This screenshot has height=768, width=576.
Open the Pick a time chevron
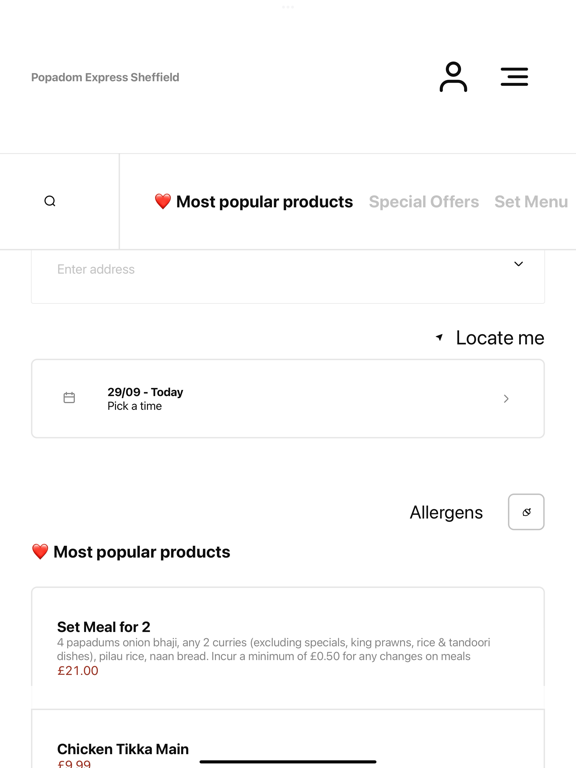coord(506,399)
